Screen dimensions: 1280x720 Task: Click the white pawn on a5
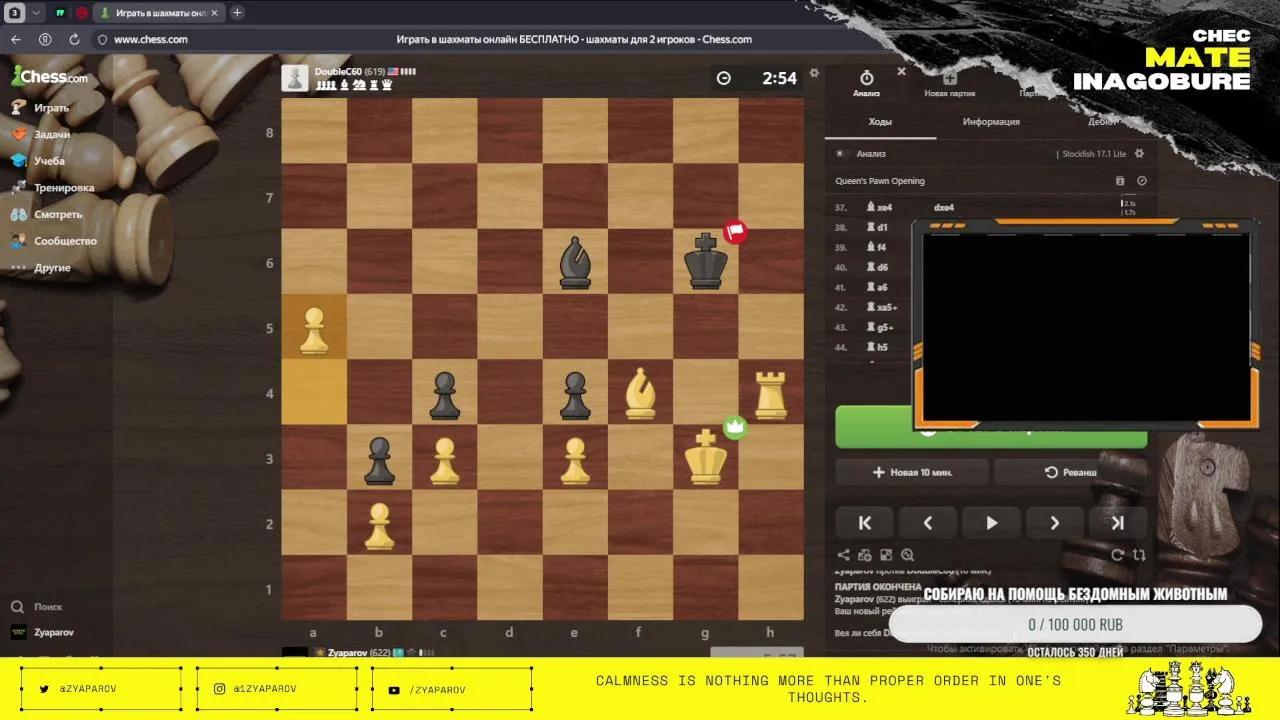tap(314, 328)
